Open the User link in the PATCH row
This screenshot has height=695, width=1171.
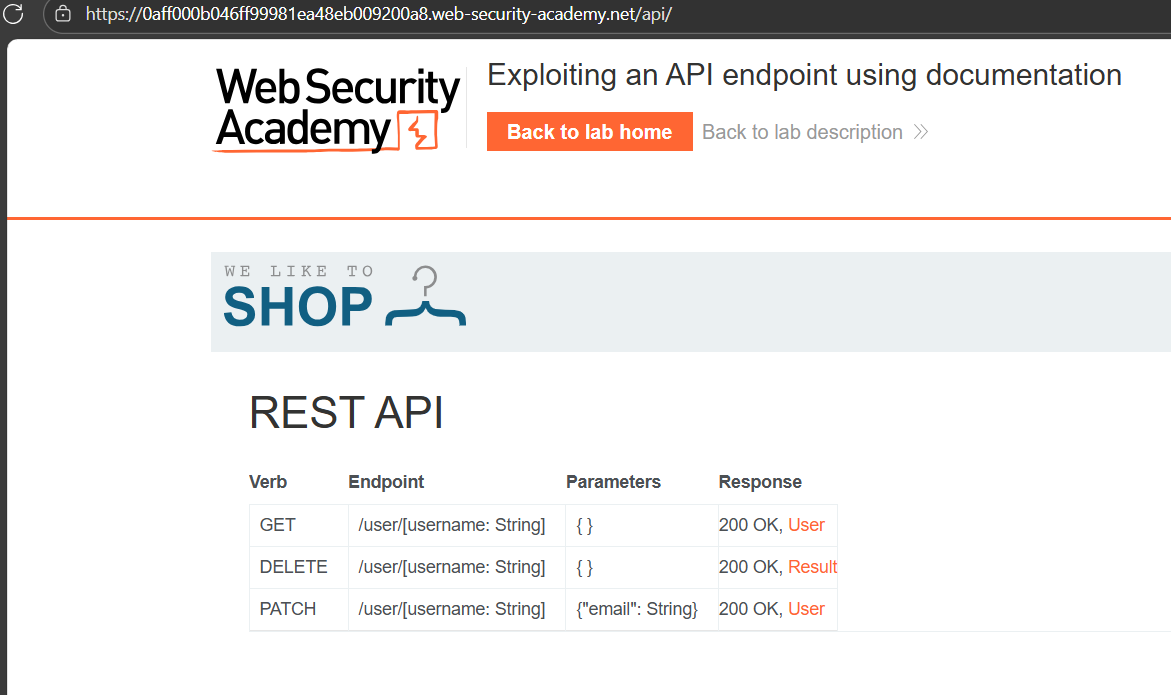808,608
